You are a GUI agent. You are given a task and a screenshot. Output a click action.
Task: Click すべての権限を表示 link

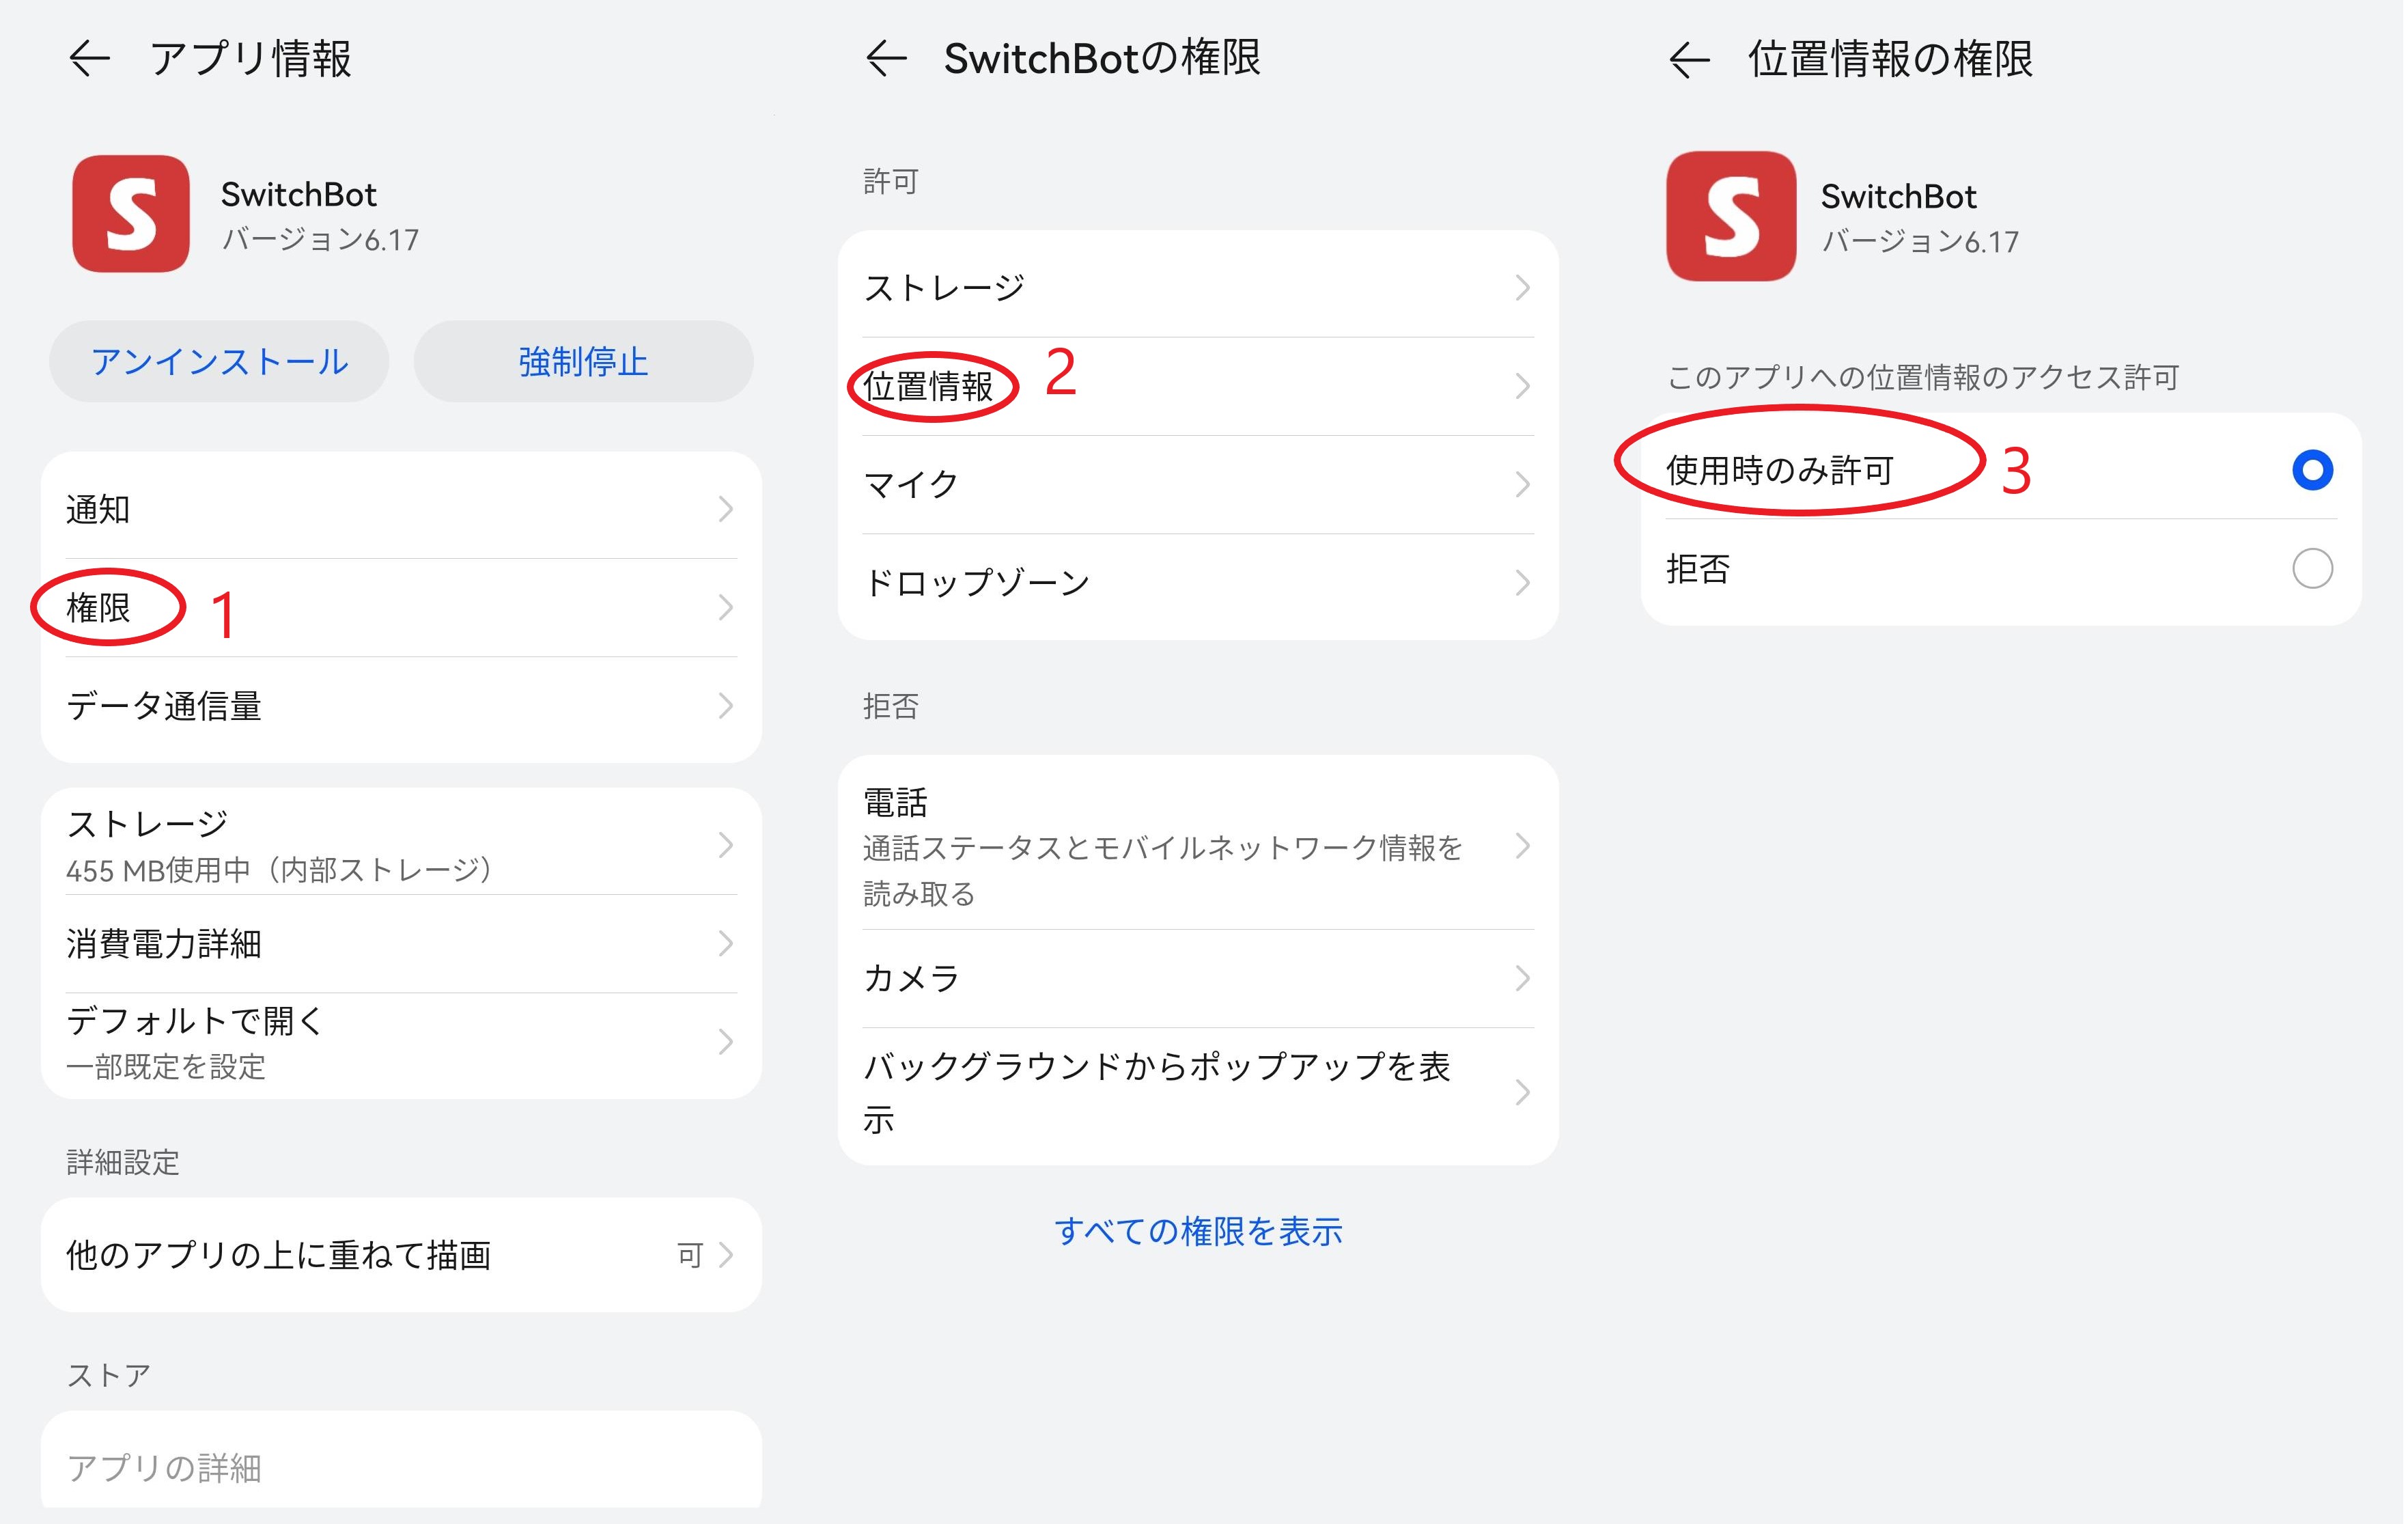(1198, 1231)
